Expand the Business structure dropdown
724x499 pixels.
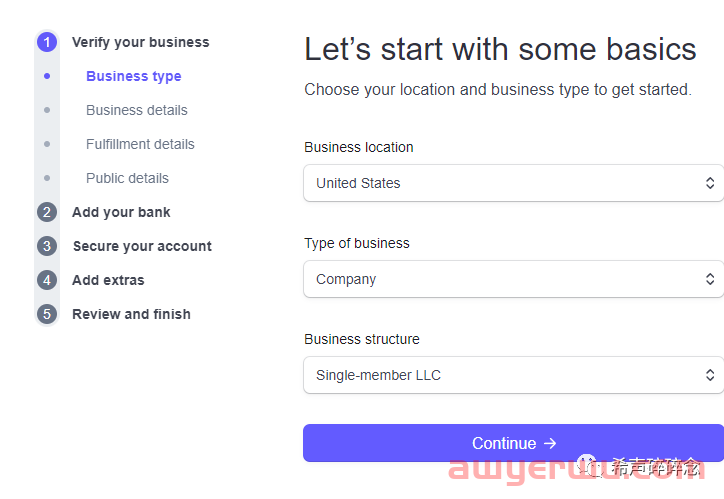coord(513,375)
